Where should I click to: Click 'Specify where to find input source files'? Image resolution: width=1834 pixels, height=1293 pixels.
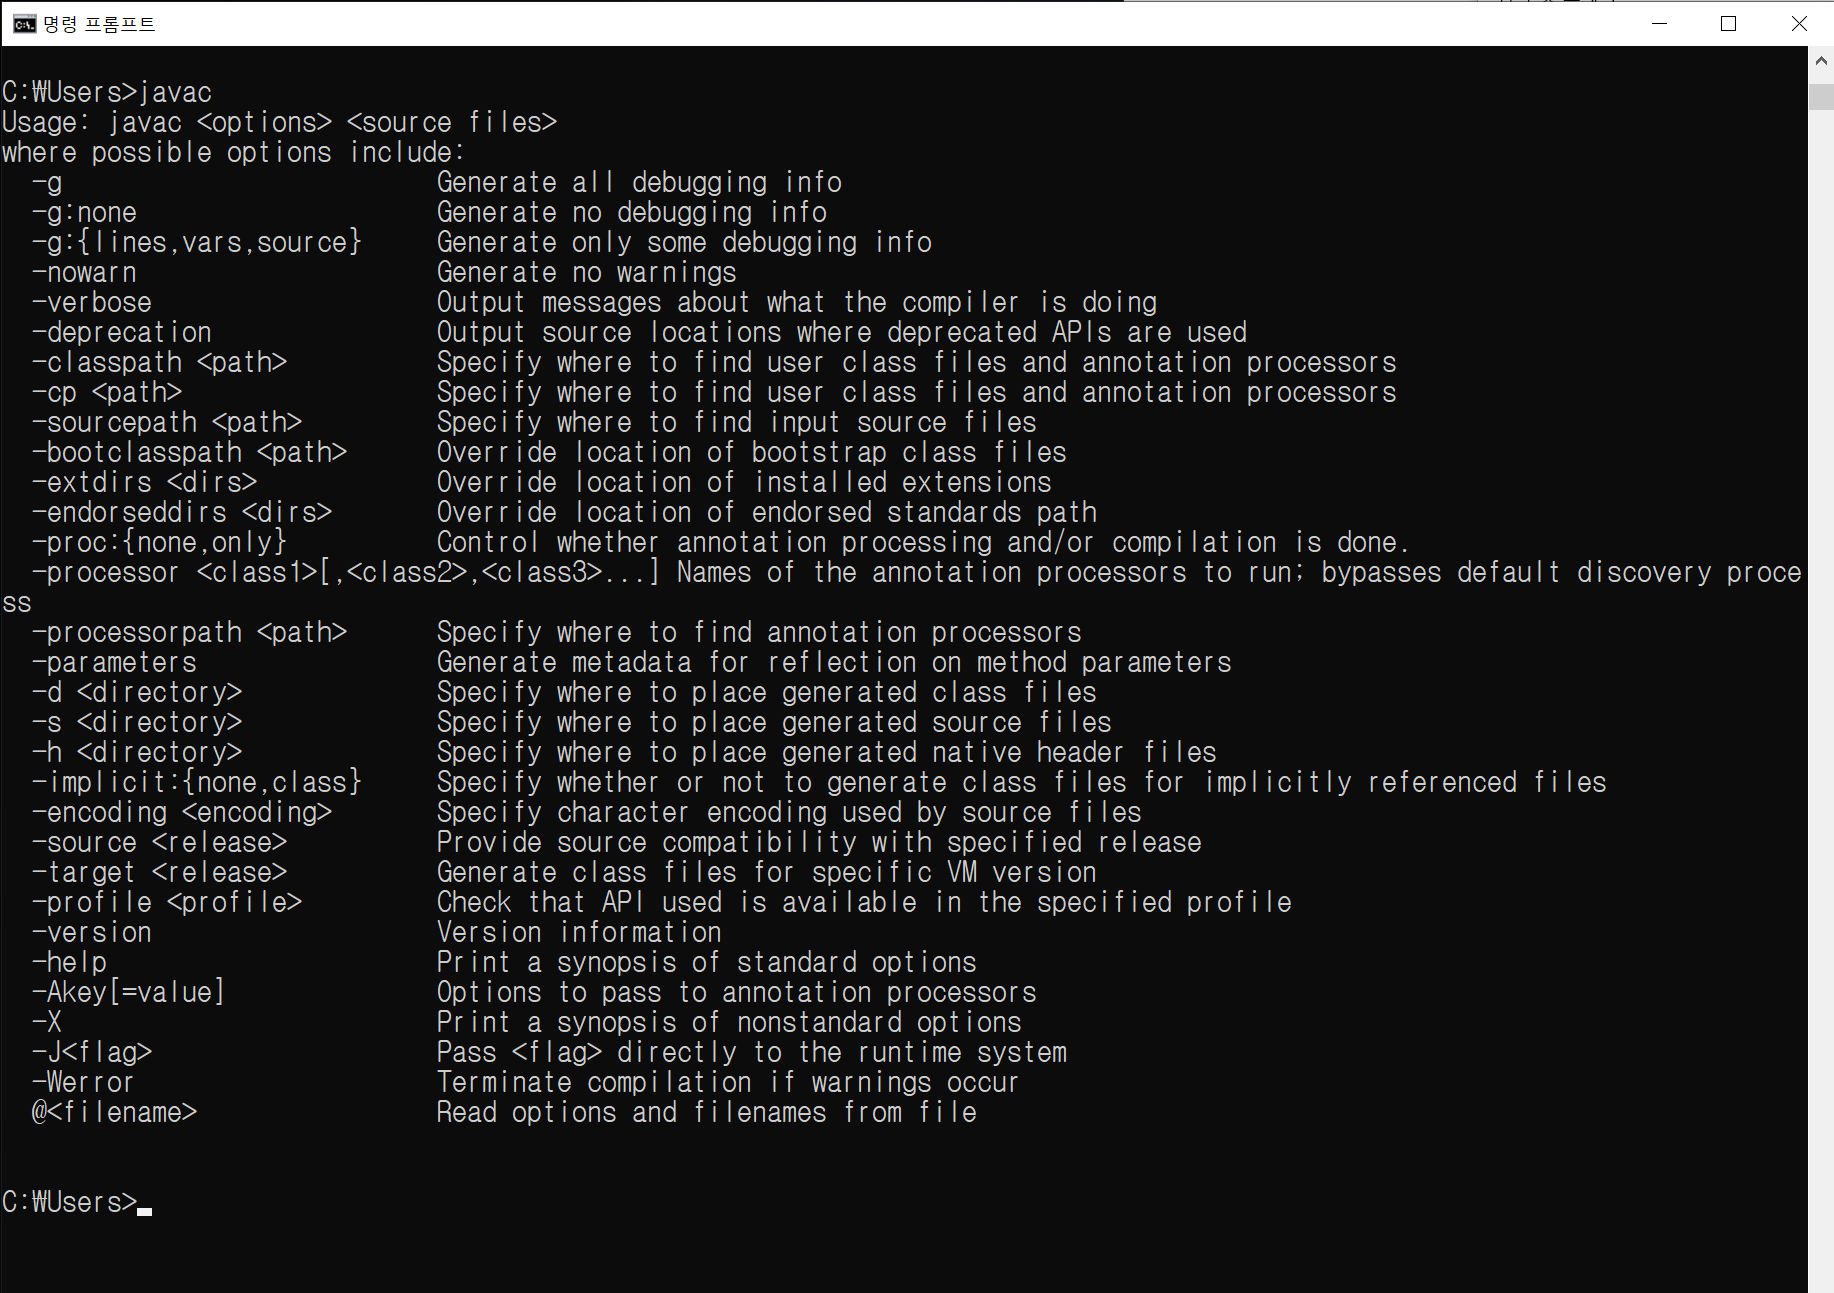tap(737, 423)
